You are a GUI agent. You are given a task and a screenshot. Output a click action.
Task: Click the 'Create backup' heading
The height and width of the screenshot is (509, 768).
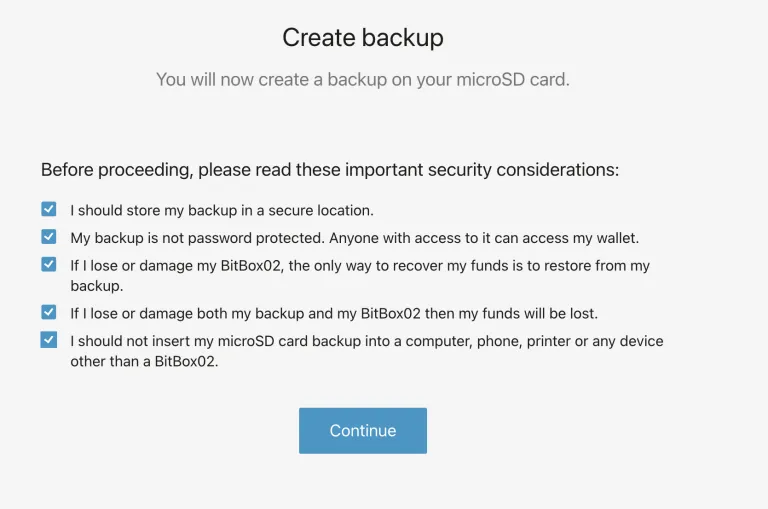pyautogui.click(x=363, y=38)
